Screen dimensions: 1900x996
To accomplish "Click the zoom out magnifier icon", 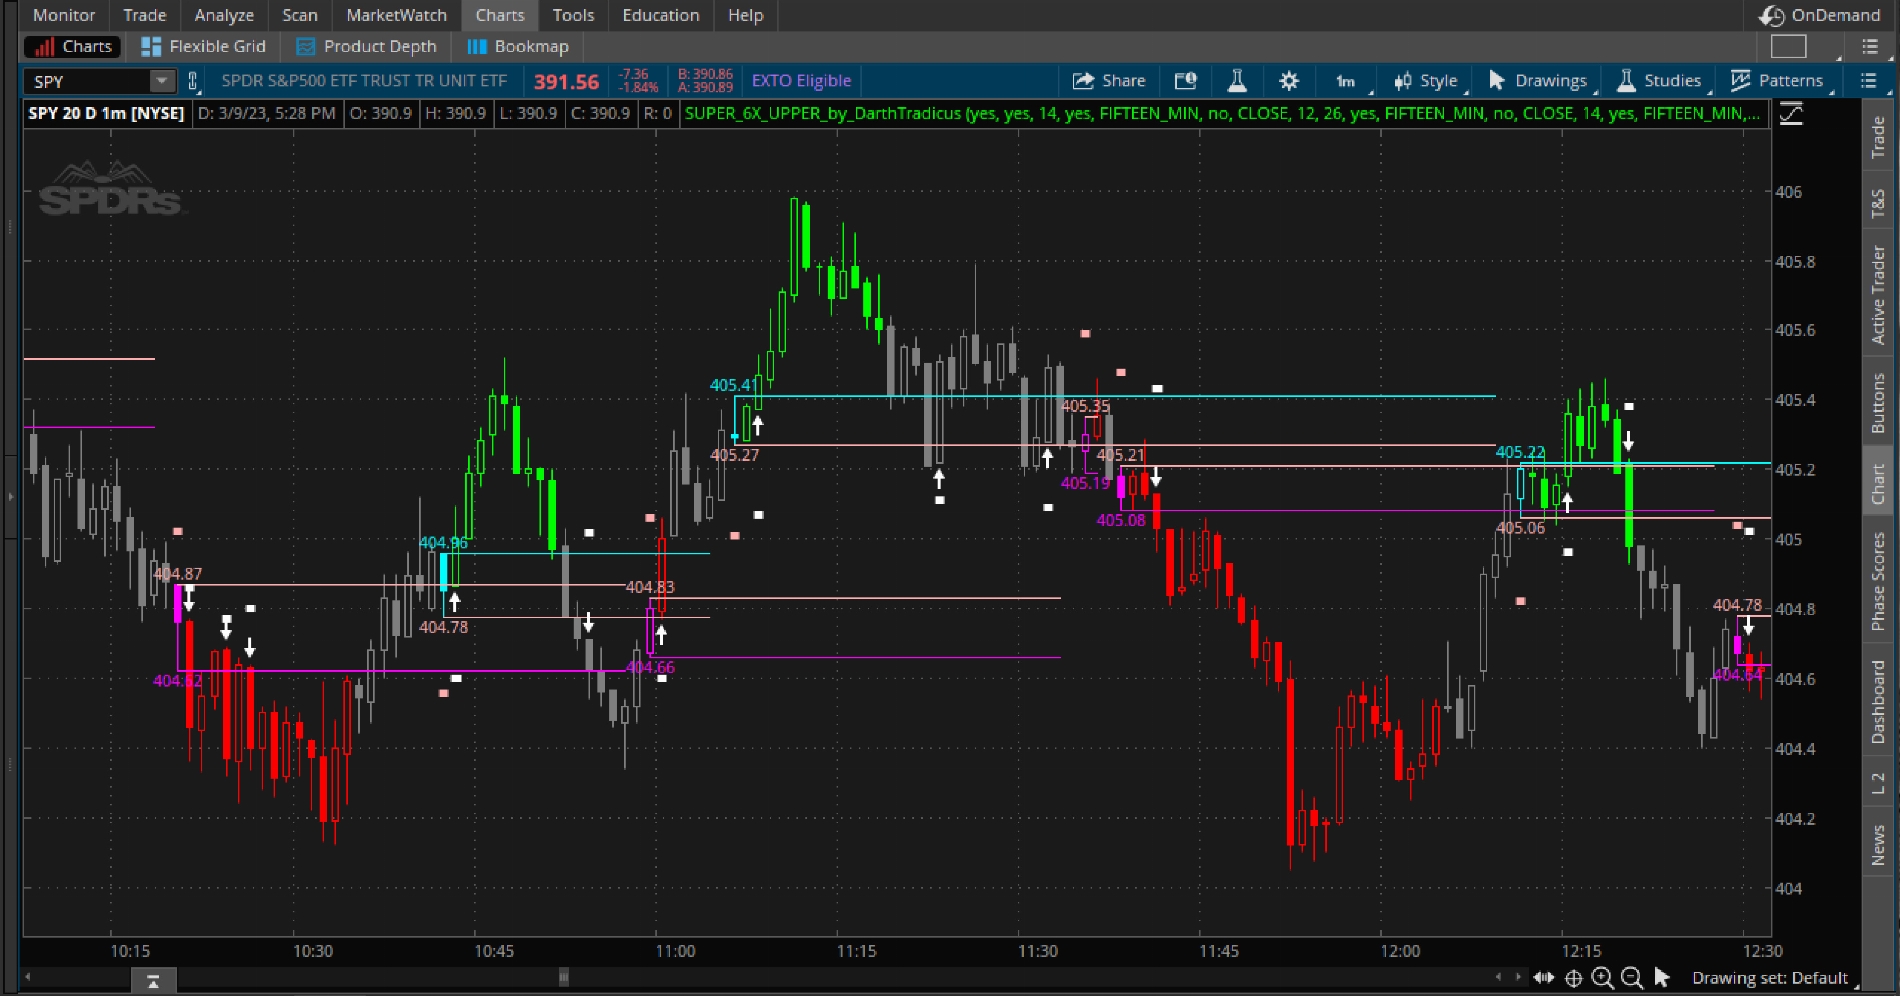I will [x=1631, y=978].
